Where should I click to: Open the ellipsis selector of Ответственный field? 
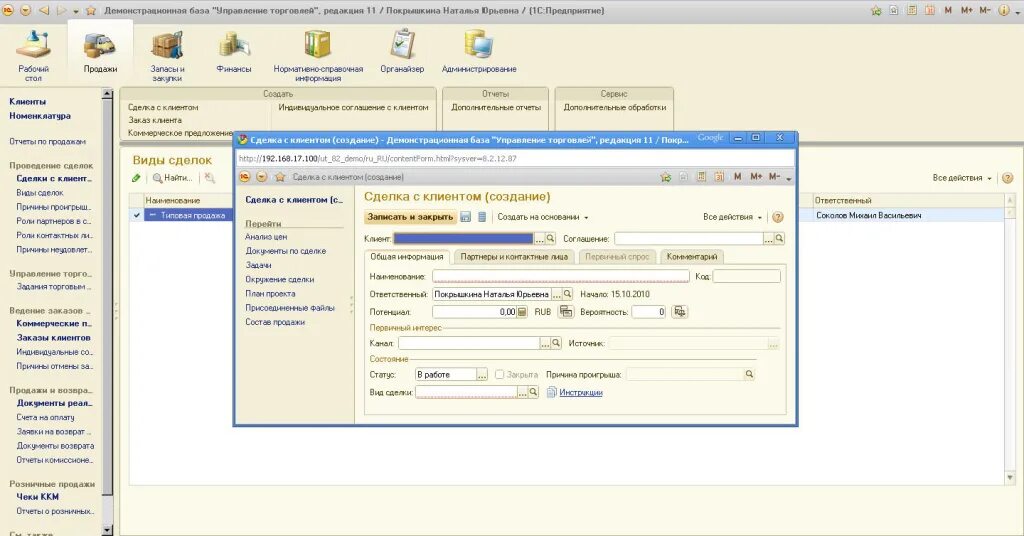(556, 294)
